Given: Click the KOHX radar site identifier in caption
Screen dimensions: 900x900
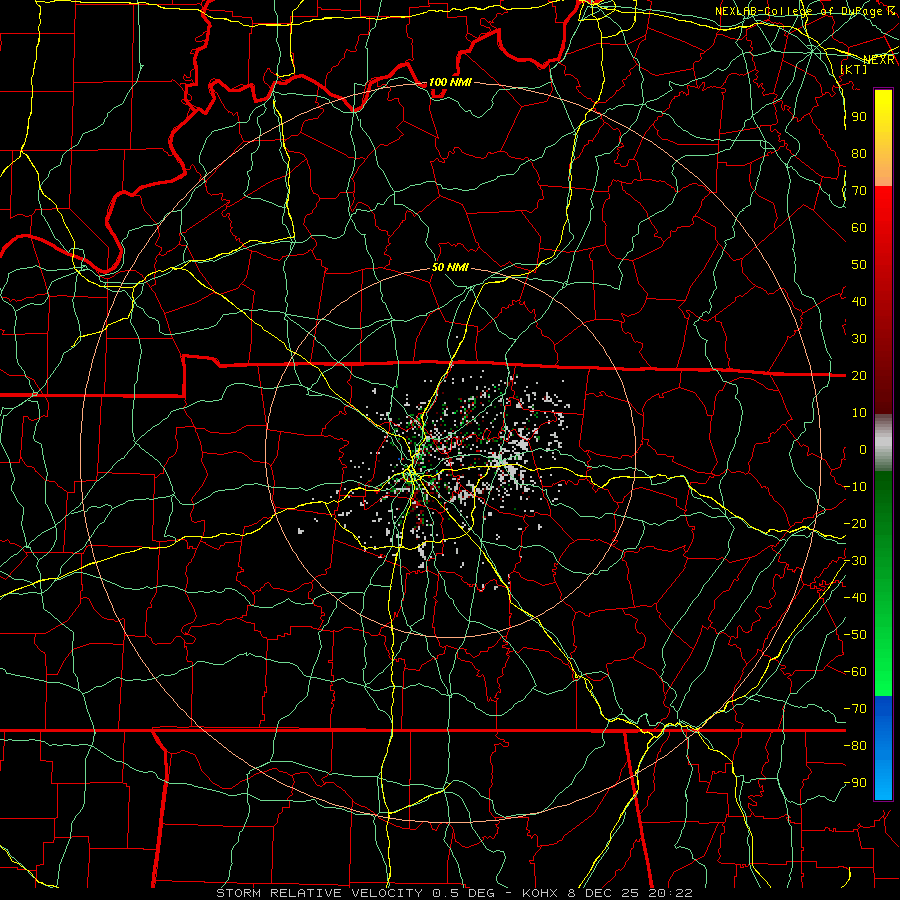Looking at the screenshot, I should tap(540, 893).
